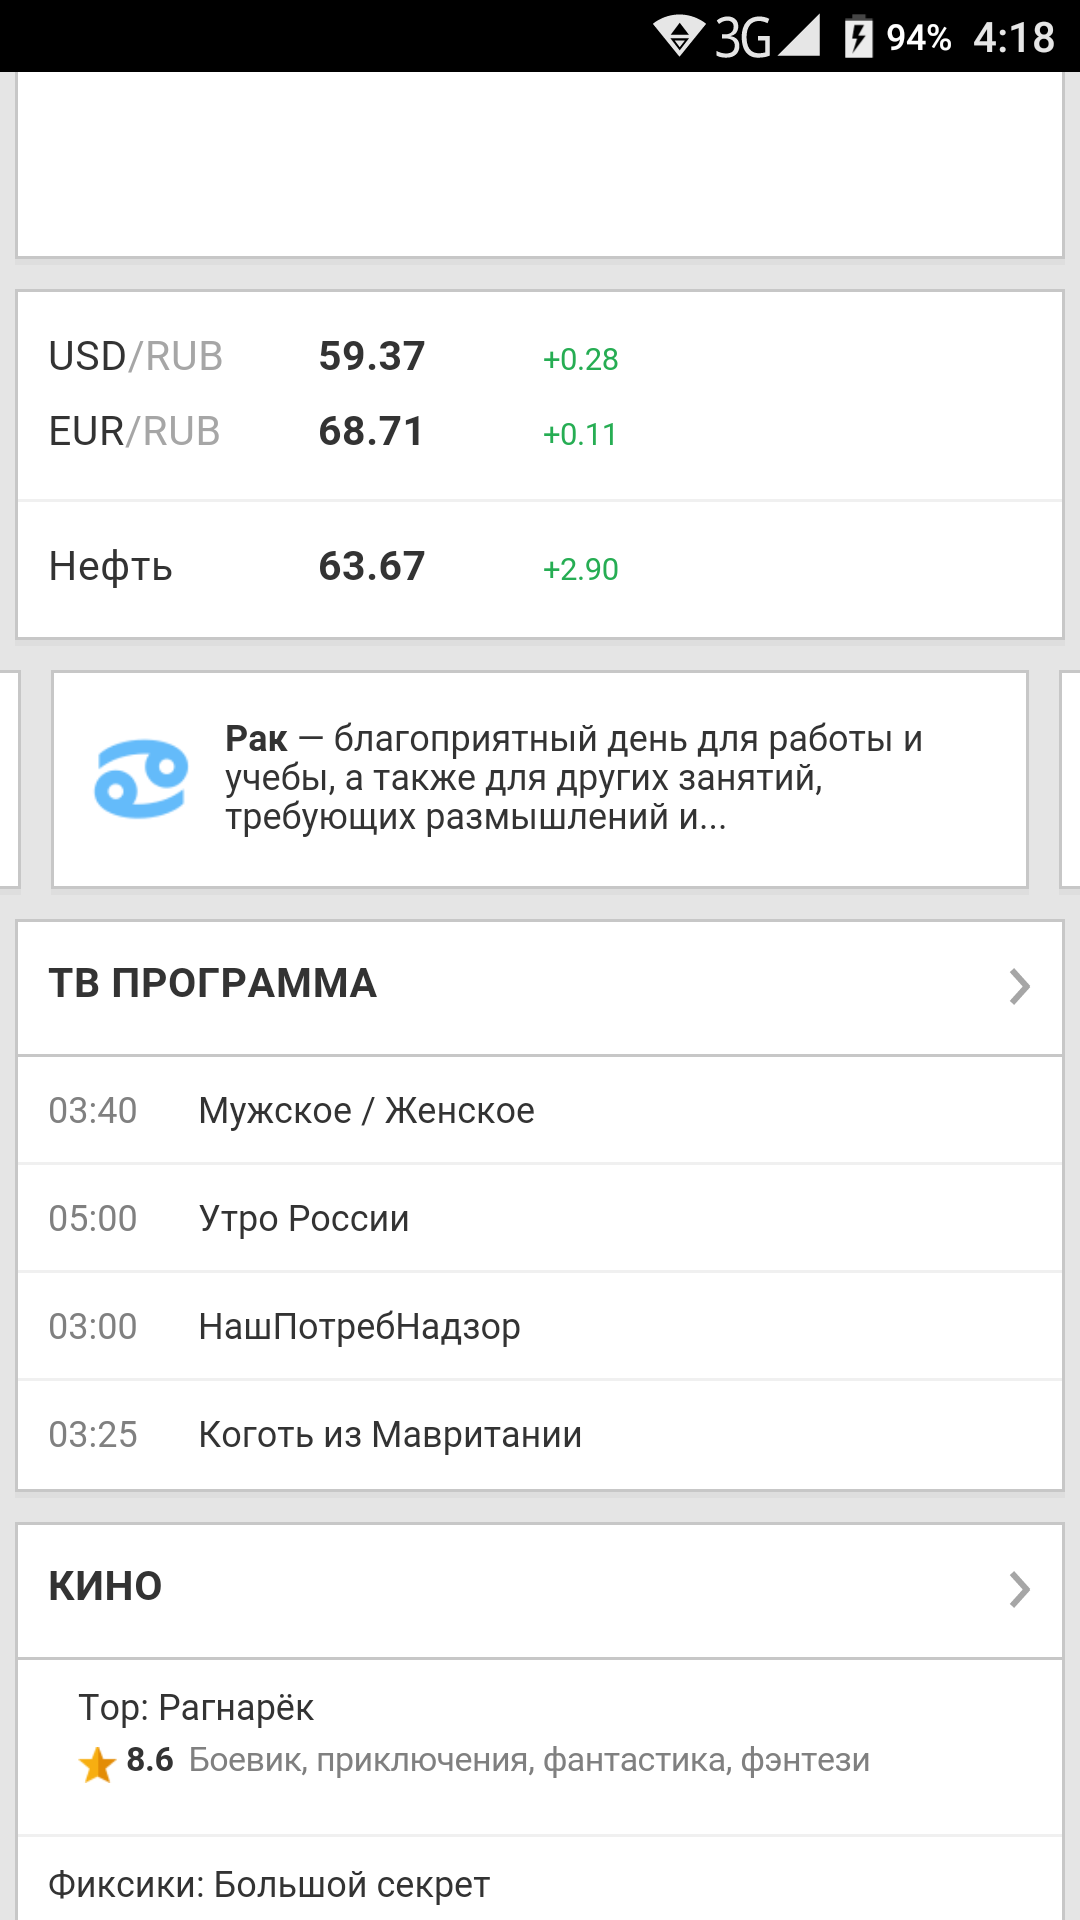This screenshot has width=1080, height=1920.
Task: Tap the battery charging icon
Action: point(858,37)
